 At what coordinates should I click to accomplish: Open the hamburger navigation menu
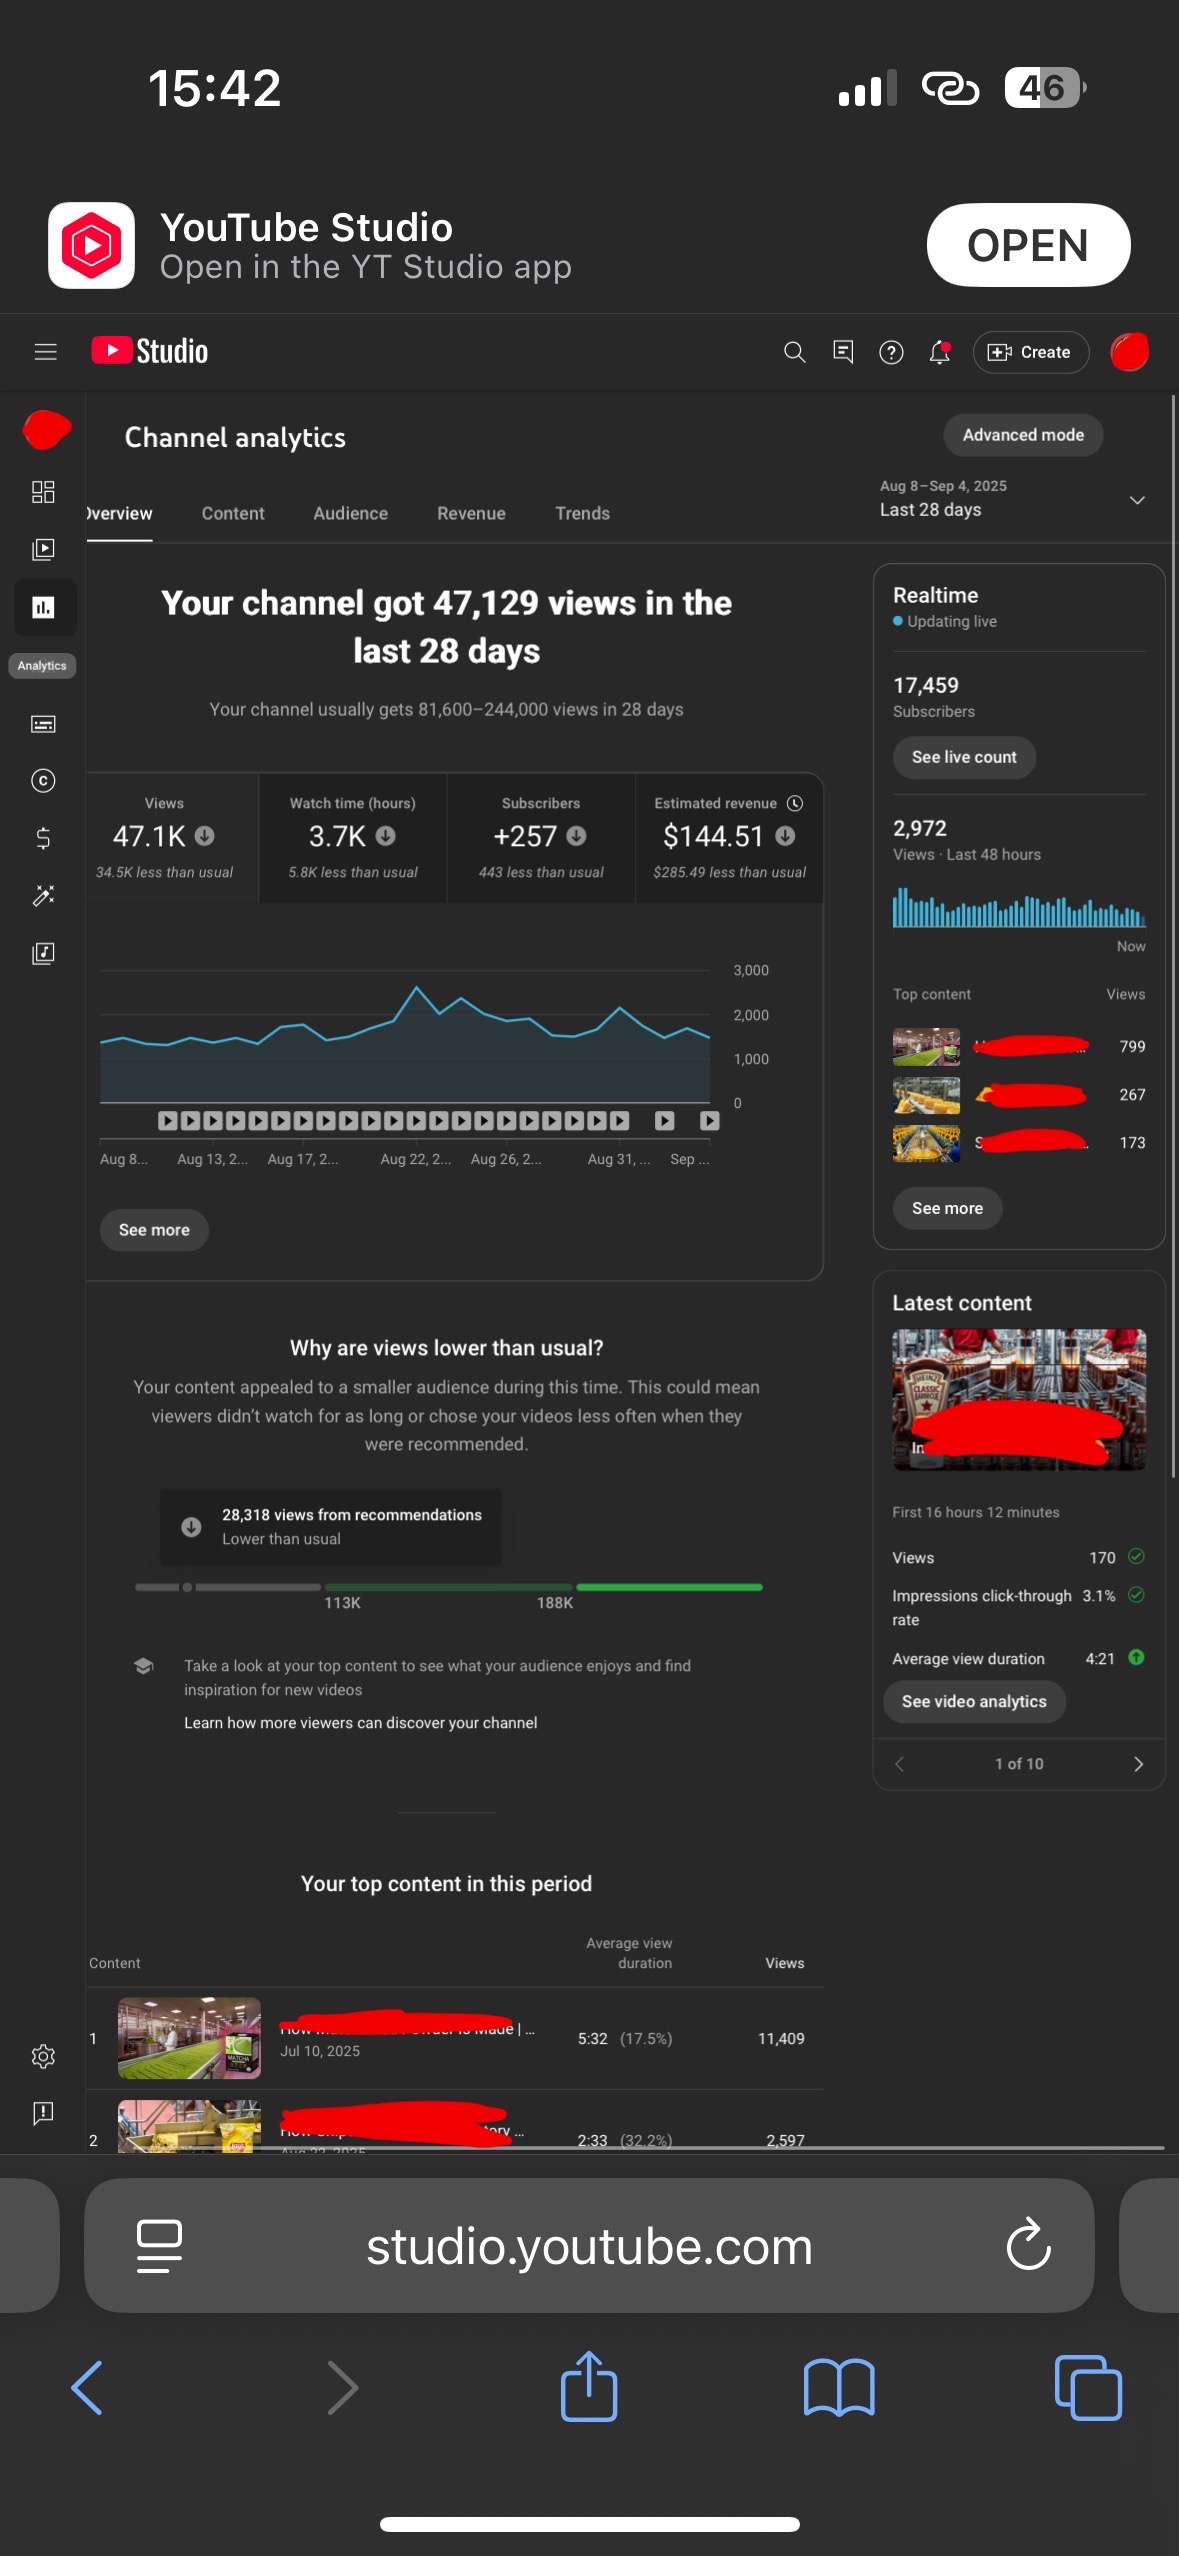coord(45,352)
